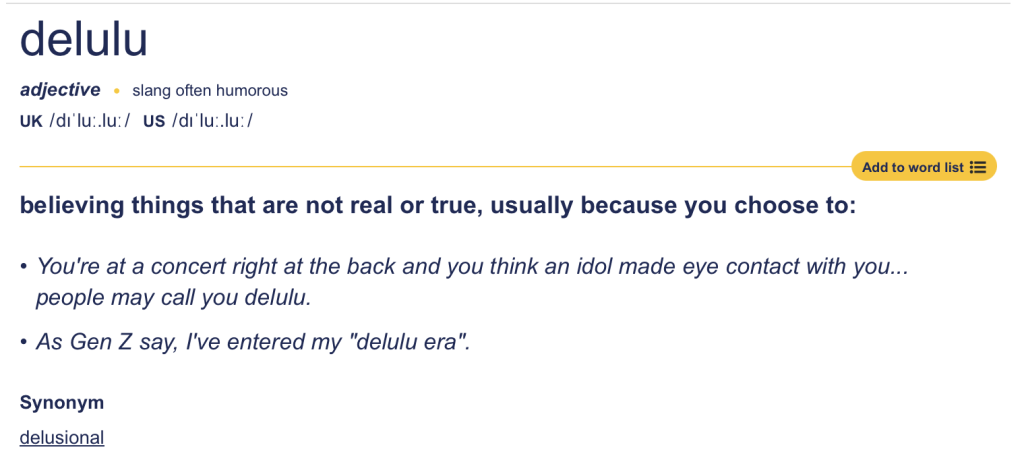Click the US phonetic pronunciation text
Viewport: 1024px width, 460px height.
(213, 122)
